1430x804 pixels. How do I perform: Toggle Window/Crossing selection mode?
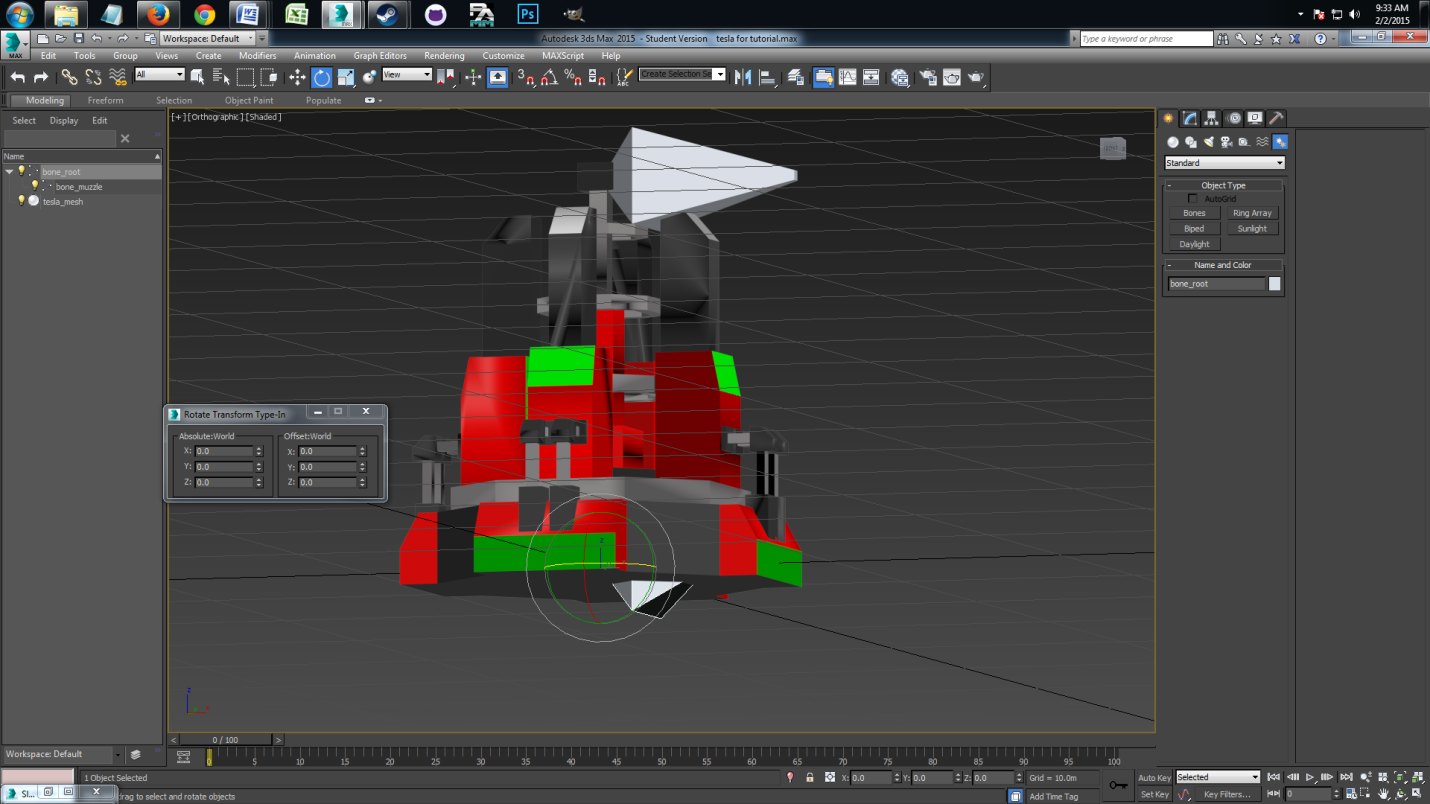[x=269, y=77]
